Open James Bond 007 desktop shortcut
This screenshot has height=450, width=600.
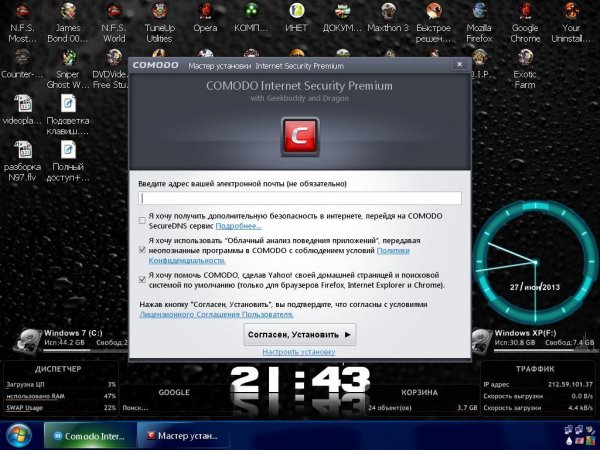(68, 11)
